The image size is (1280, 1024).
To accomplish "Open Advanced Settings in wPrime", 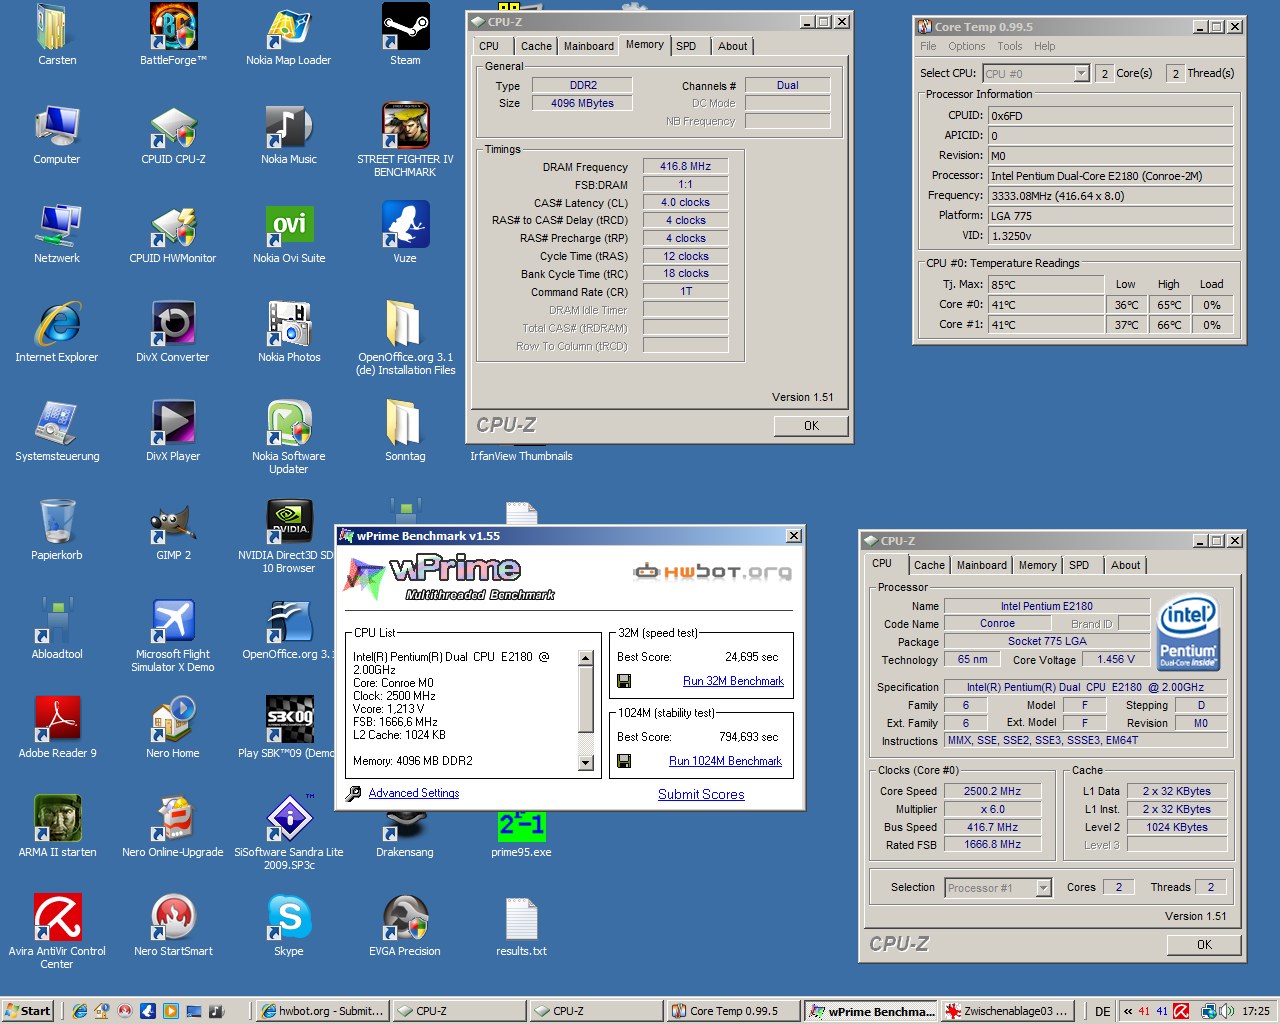I will pos(414,793).
